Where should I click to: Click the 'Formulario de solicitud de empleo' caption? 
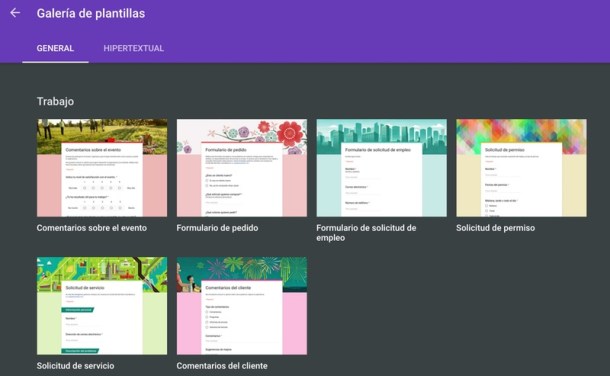(366, 233)
